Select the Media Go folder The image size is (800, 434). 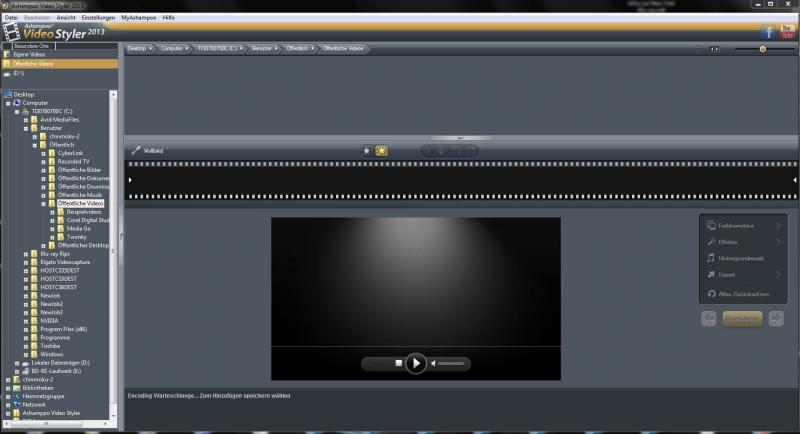click(x=79, y=228)
